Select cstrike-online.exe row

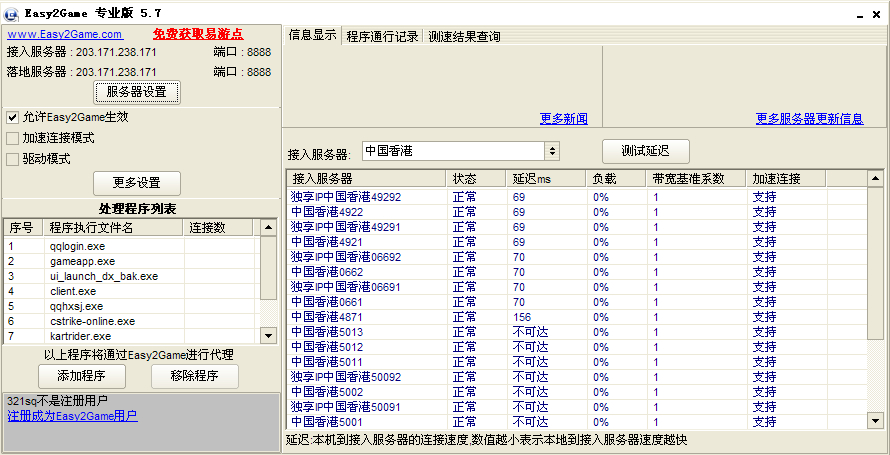coord(132,321)
